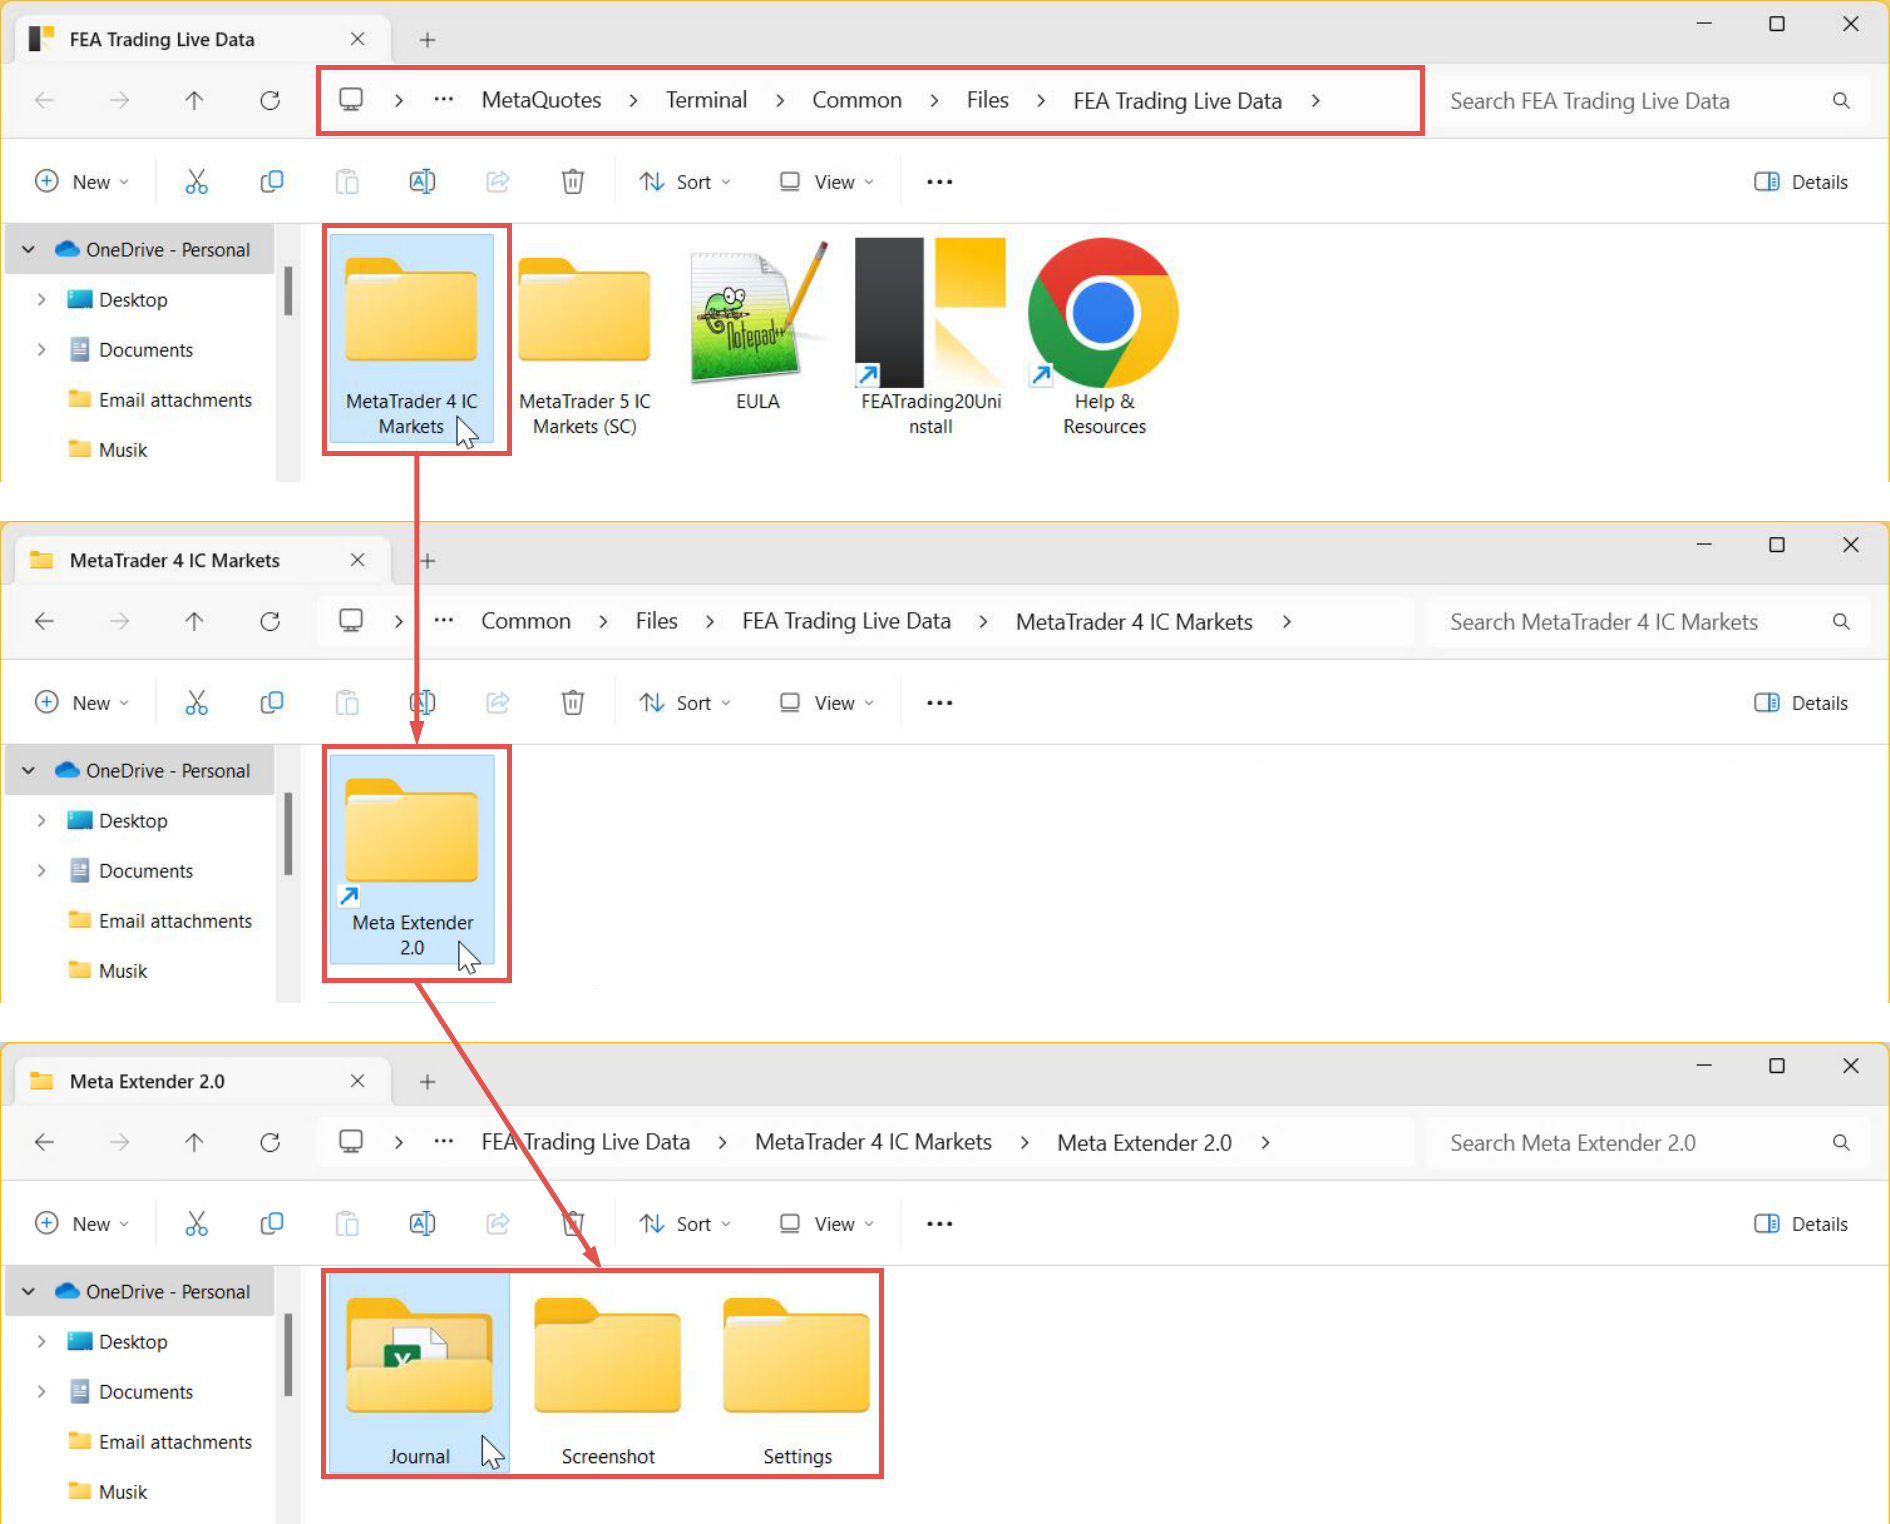The image size is (1890, 1524).
Task: Toggle Details pane in MetaTrader 4 IC Markets window
Action: pyautogui.click(x=1801, y=703)
